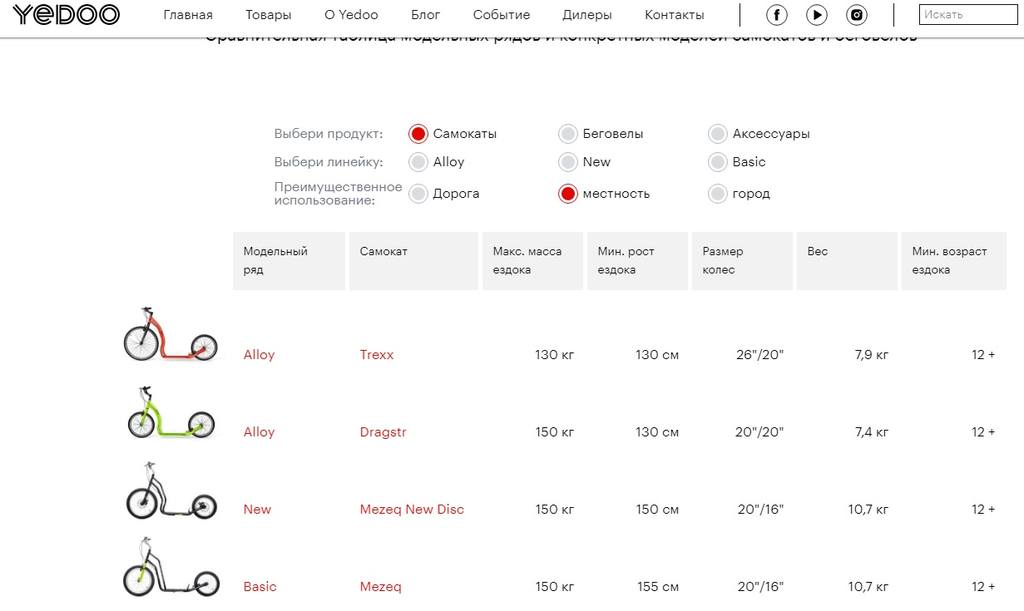Click the Искать search field
The image size is (1024, 611).
click(967, 15)
